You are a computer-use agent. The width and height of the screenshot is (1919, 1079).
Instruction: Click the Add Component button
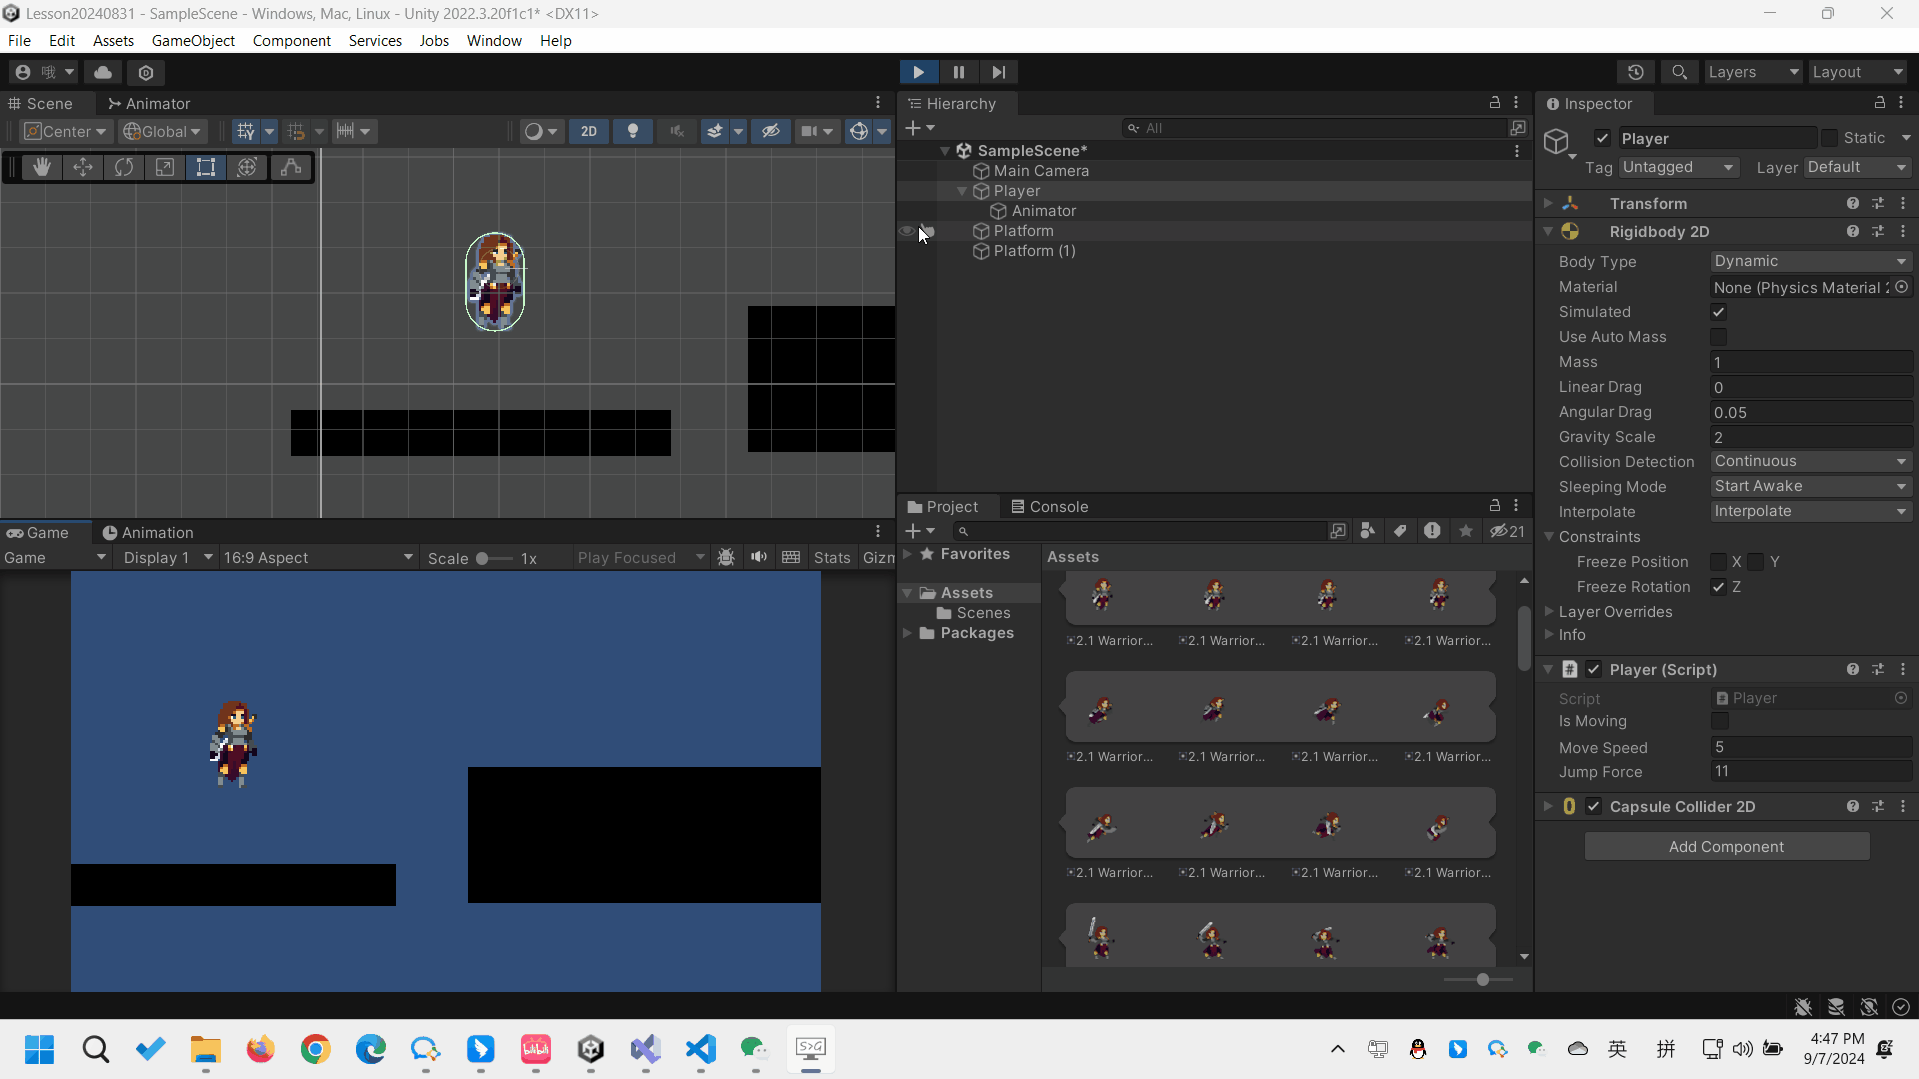point(1726,846)
